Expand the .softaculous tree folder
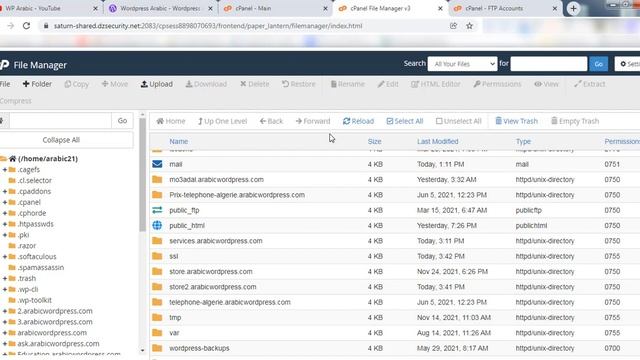 pos(5,256)
